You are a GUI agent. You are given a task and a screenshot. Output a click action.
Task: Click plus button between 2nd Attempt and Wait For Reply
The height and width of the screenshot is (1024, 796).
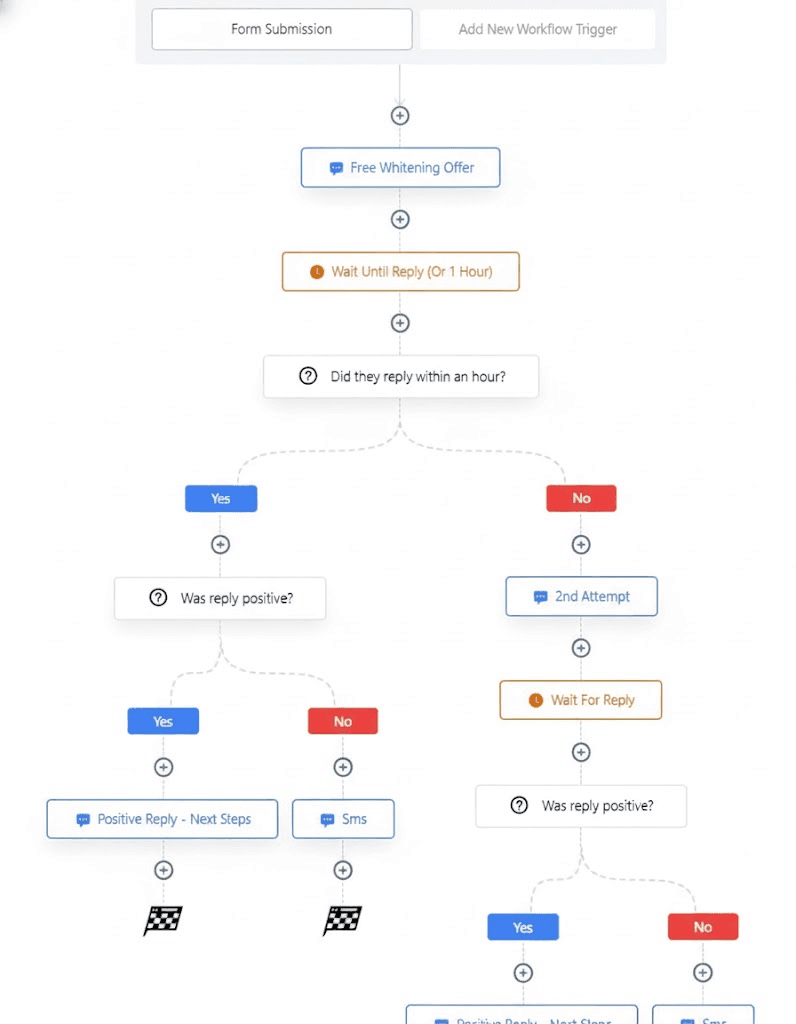click(x=581, y=648)
